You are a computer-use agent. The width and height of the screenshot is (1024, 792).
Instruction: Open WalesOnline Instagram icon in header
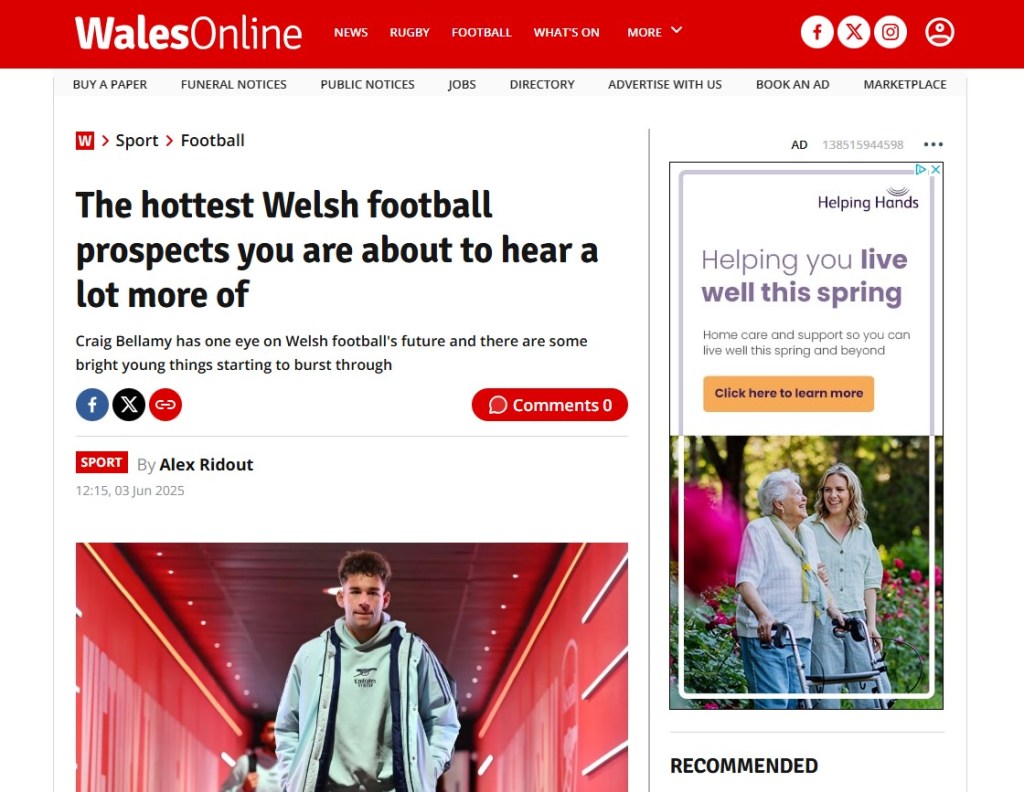(890, 32)
